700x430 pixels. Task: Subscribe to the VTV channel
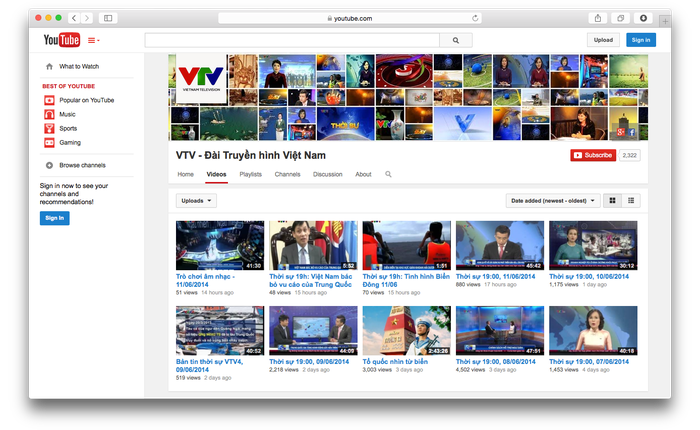point(593,155)
